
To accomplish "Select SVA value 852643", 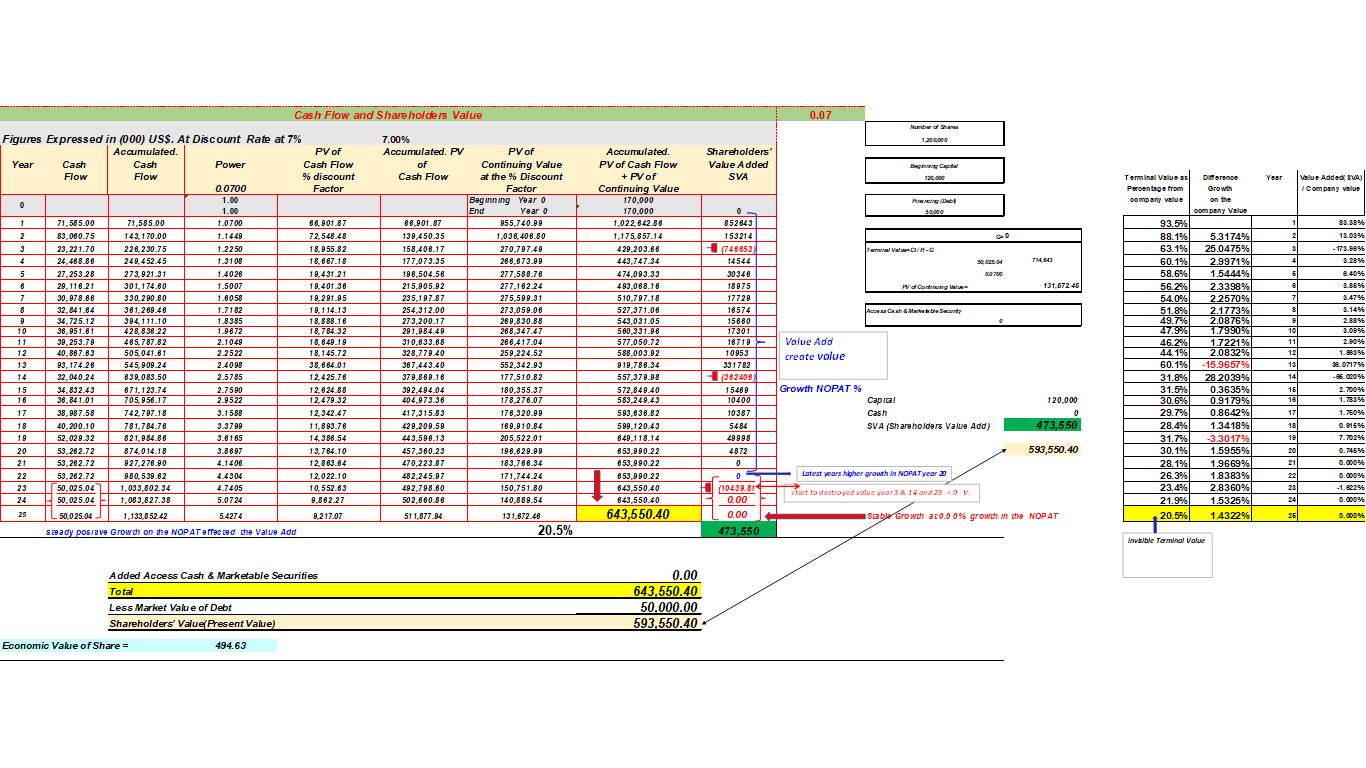I will pyautogui.click(x=738, y=223).
